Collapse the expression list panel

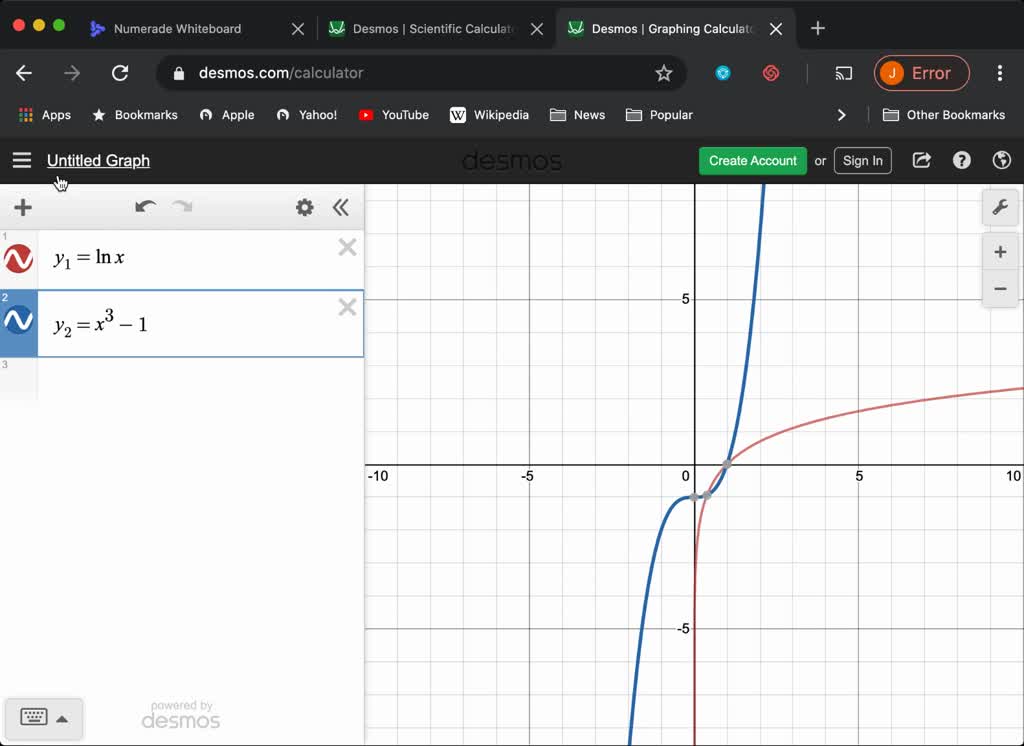coord(341,207)
